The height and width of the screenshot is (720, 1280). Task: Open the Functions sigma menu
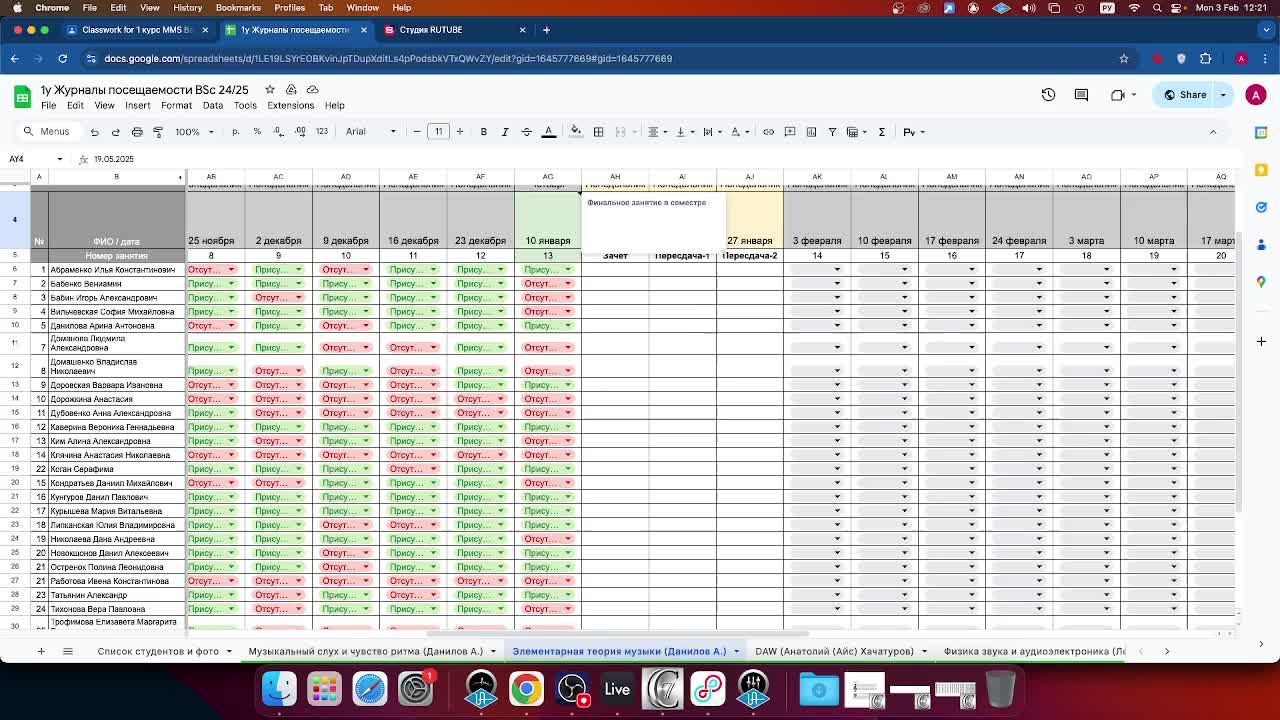[x=881, y=132]
